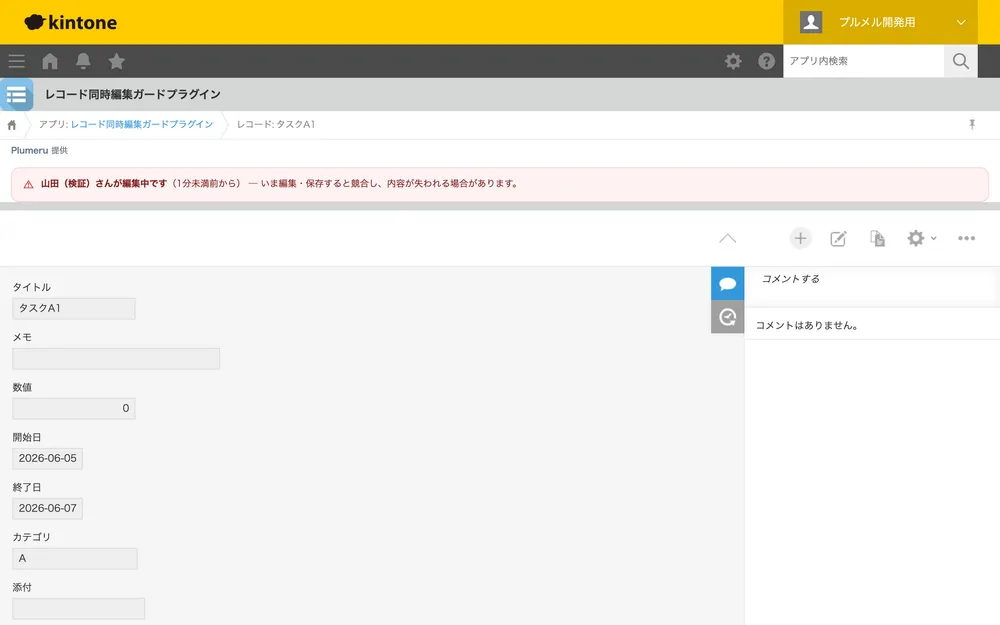The image size is (1000, 625).
Task: Click the start date 2026-06-05
Action: (x=48, y=459)
